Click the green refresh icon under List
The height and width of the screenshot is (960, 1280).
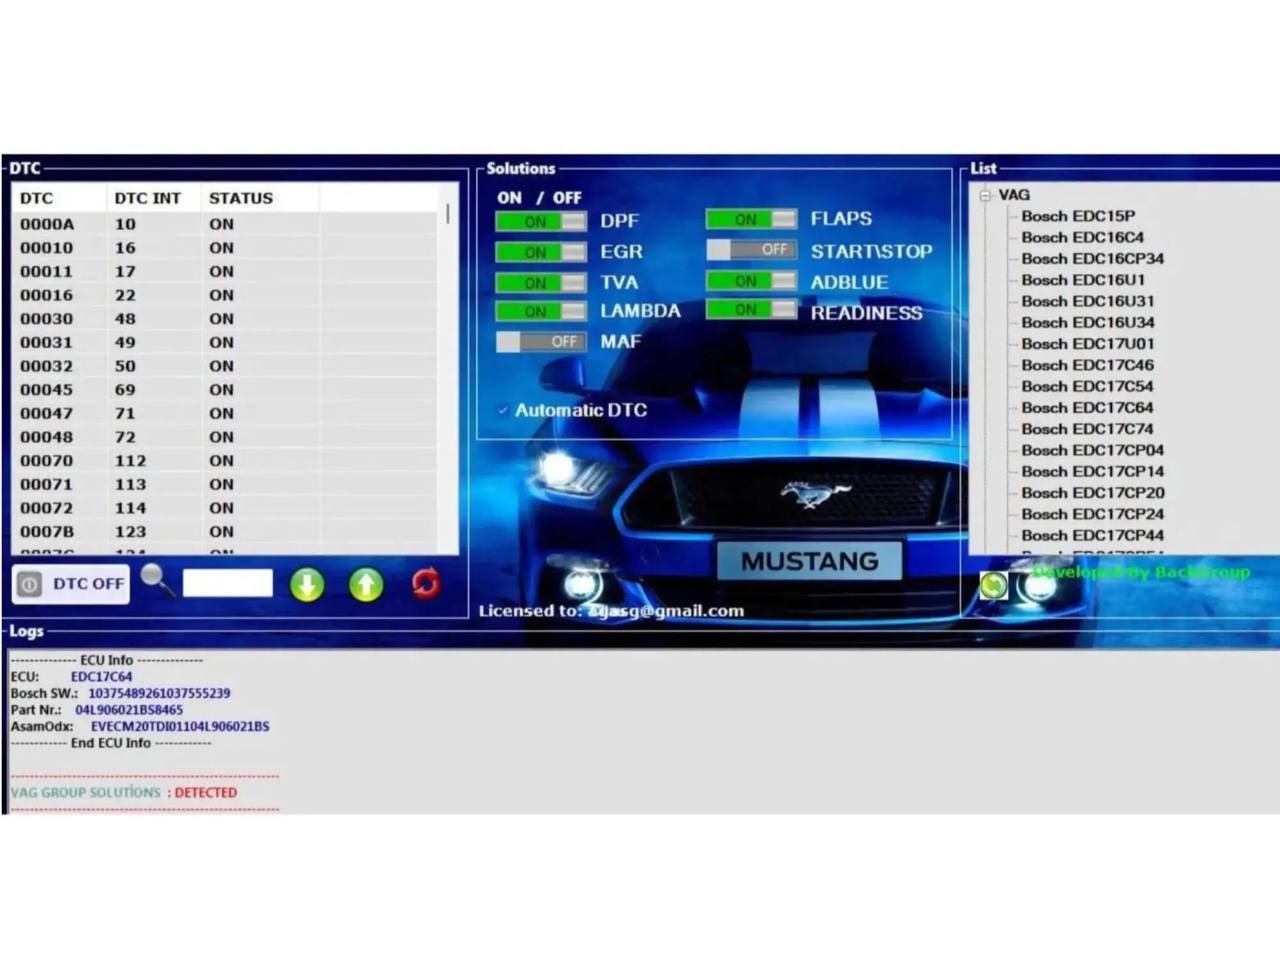993,585
